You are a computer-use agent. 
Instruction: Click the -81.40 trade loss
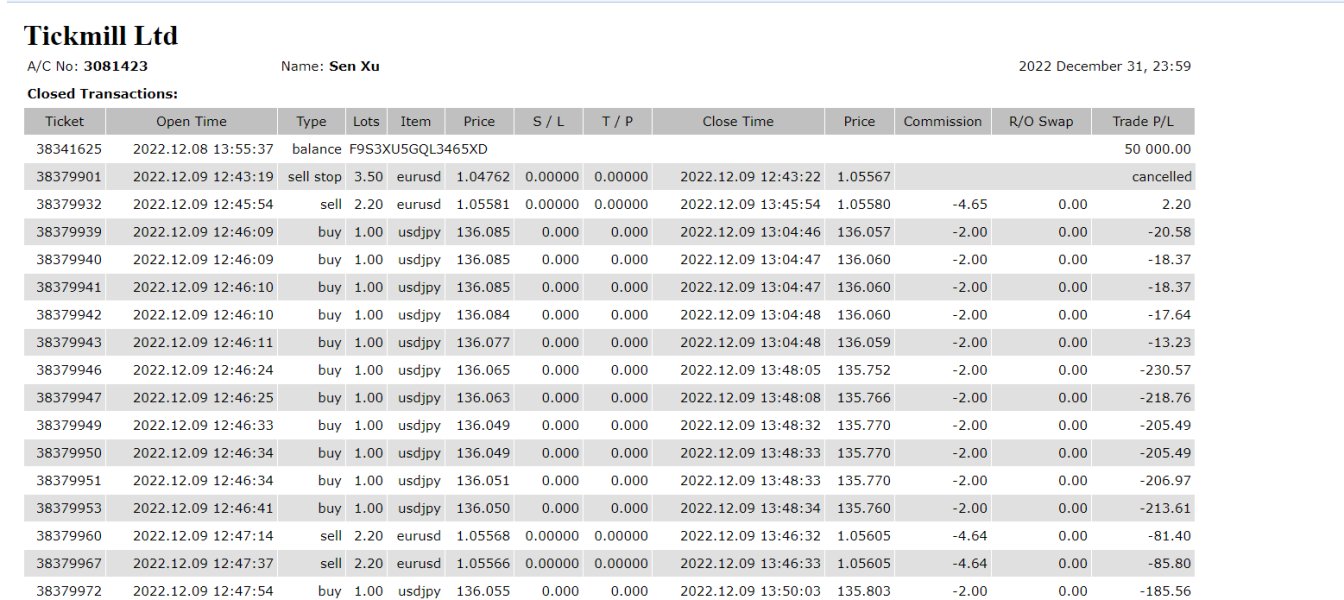click(x=1170, y=536)
